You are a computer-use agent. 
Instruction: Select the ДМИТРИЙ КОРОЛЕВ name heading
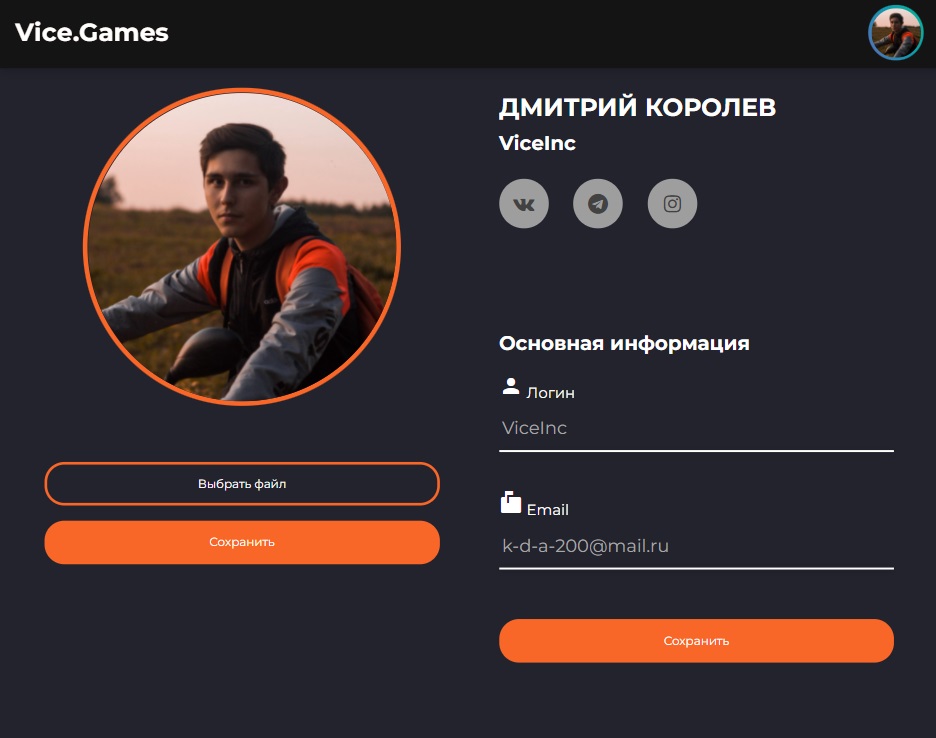[637, 107]
